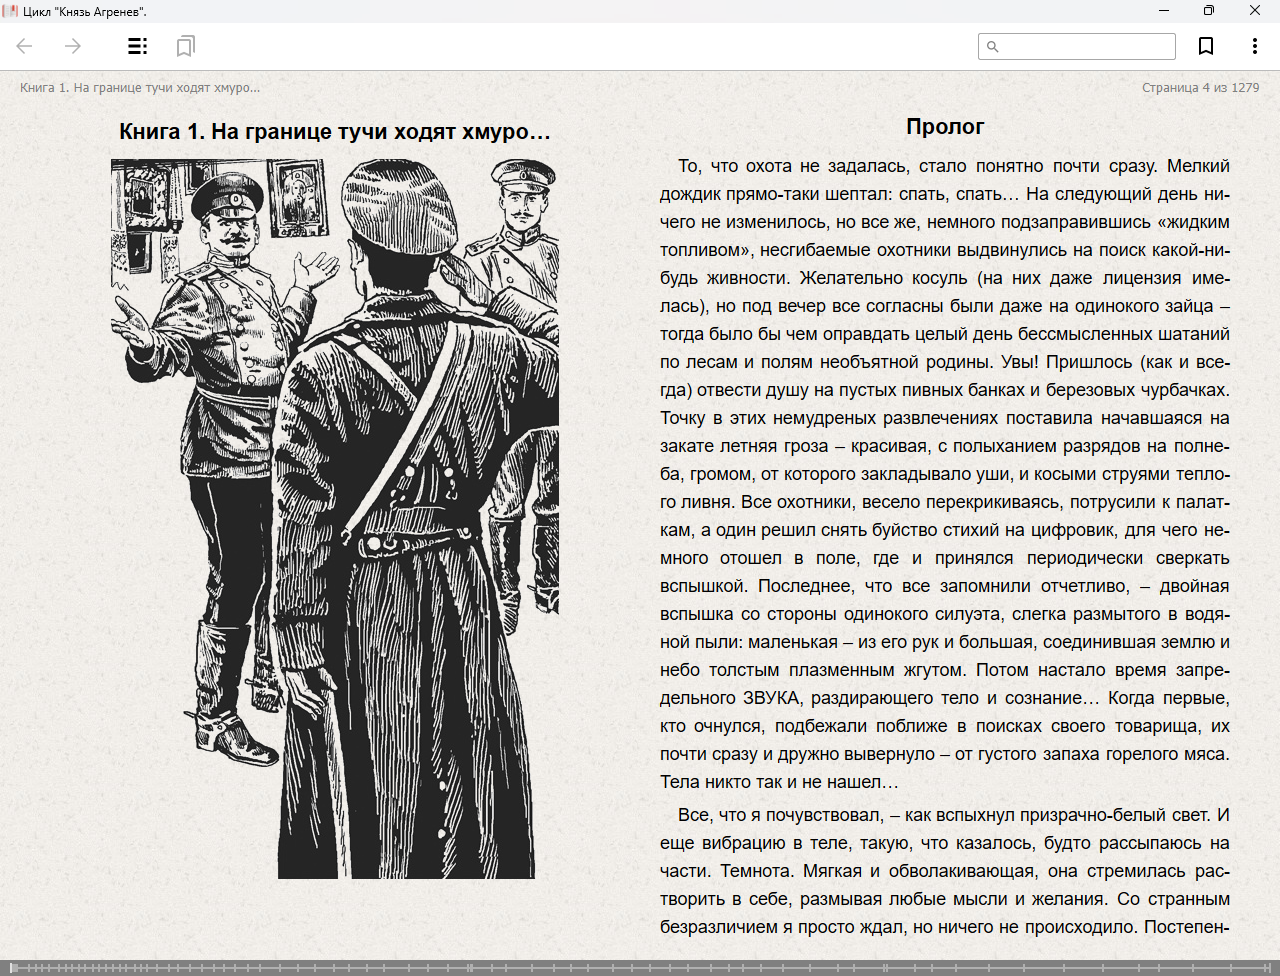Open the three-dot options menu
The width and height of the screenshot is (1280, 976).
(1254, 46)
